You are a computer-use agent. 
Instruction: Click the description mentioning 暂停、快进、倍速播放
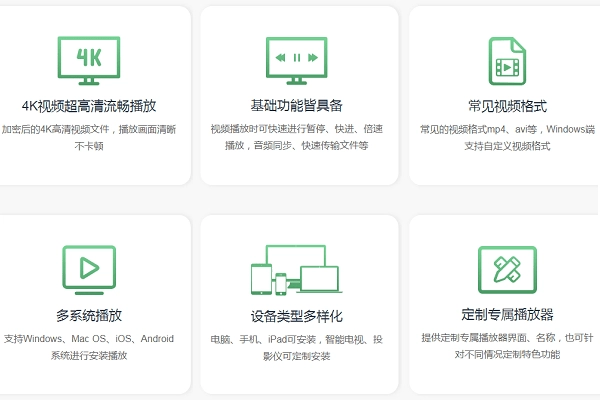(297, 137)
